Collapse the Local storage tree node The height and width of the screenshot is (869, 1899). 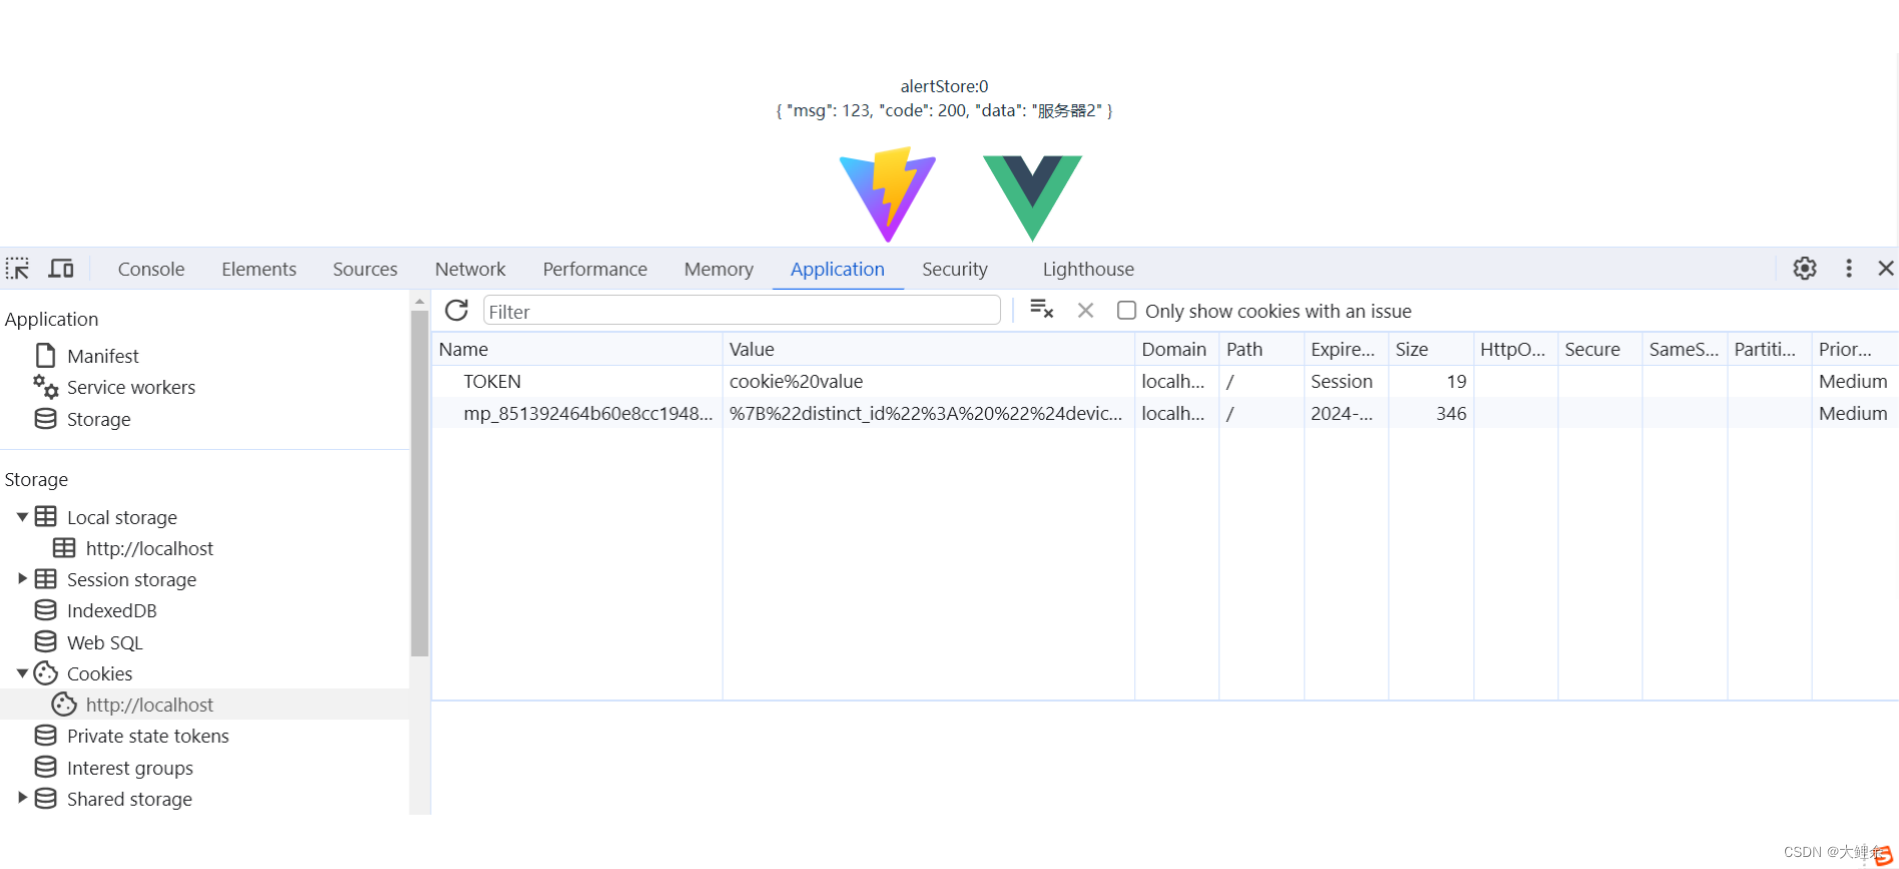click(22, 517)
